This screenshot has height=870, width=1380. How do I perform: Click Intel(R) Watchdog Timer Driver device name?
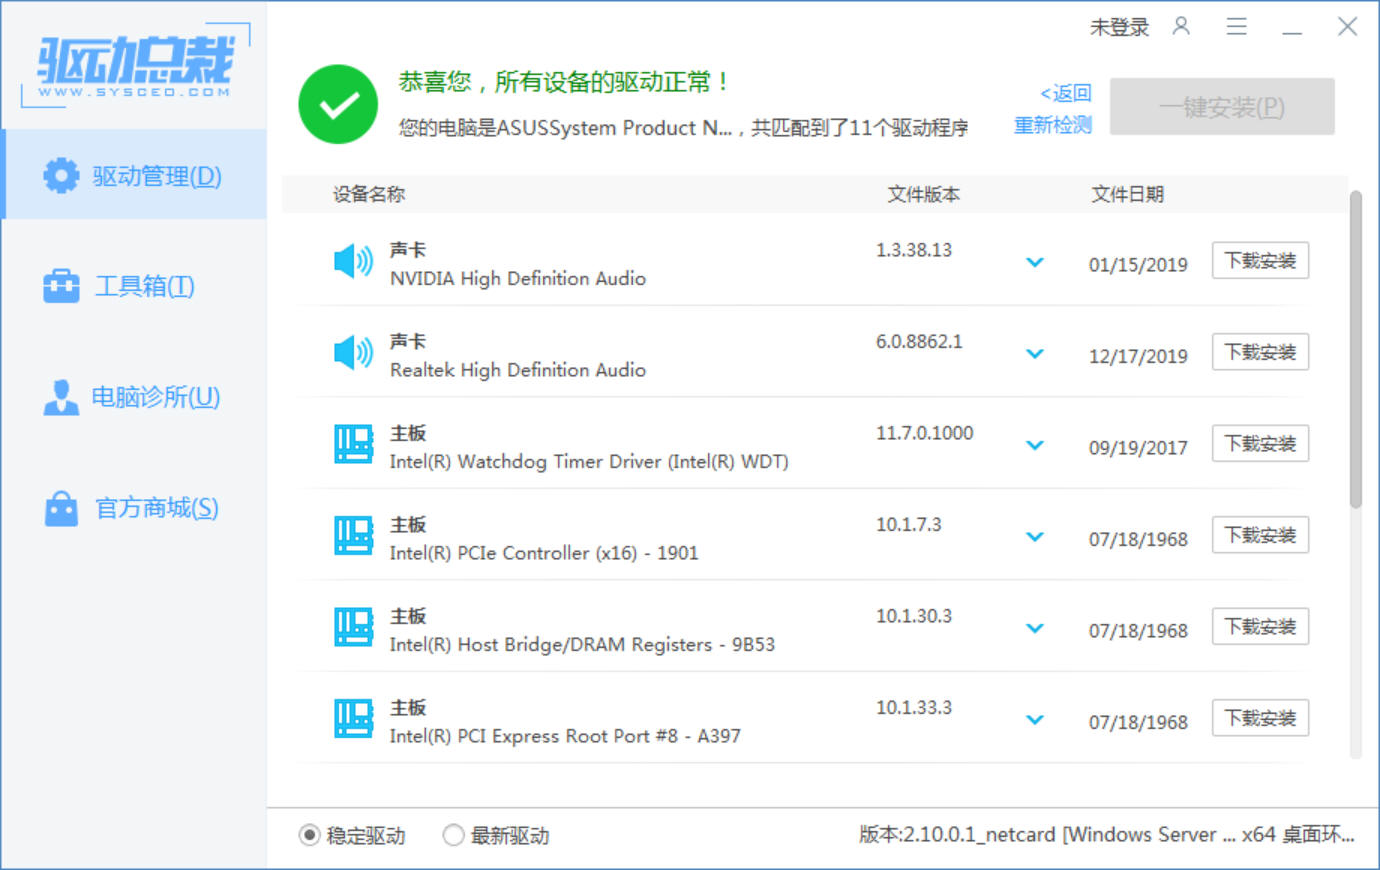(x=589, y=462)
